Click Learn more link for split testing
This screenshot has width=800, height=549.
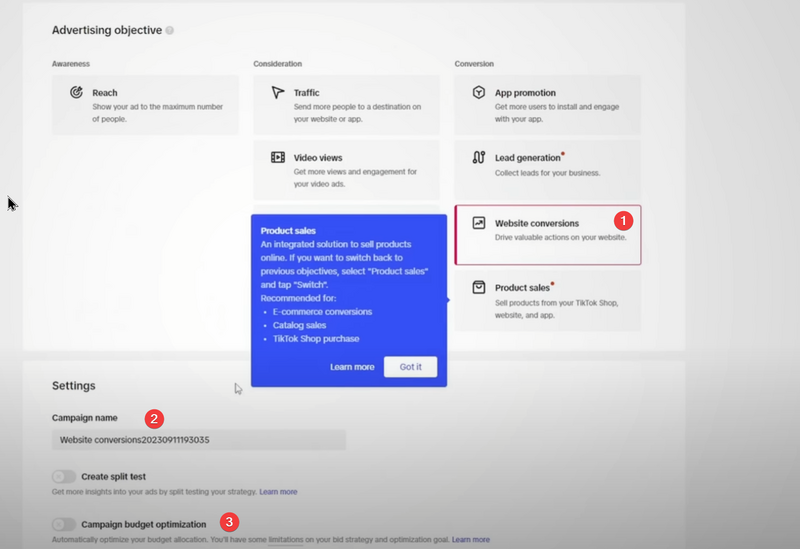coord(278,492)
